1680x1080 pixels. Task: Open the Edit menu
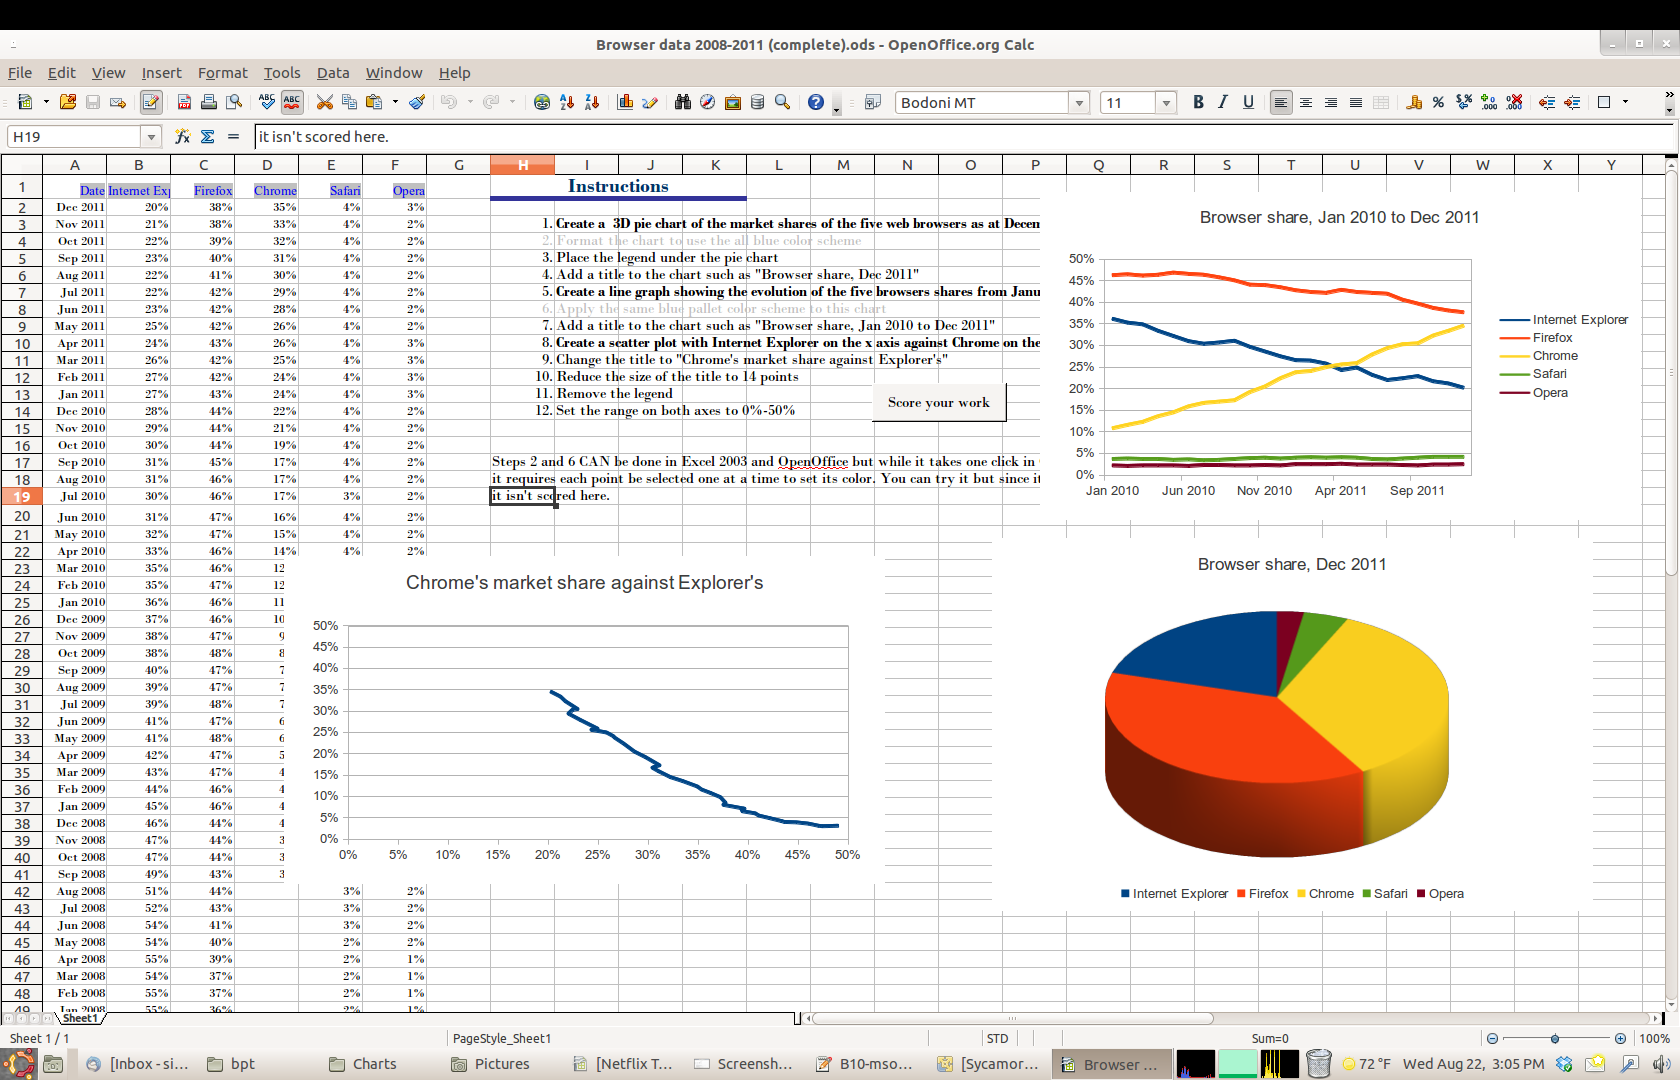click(62, 72)
